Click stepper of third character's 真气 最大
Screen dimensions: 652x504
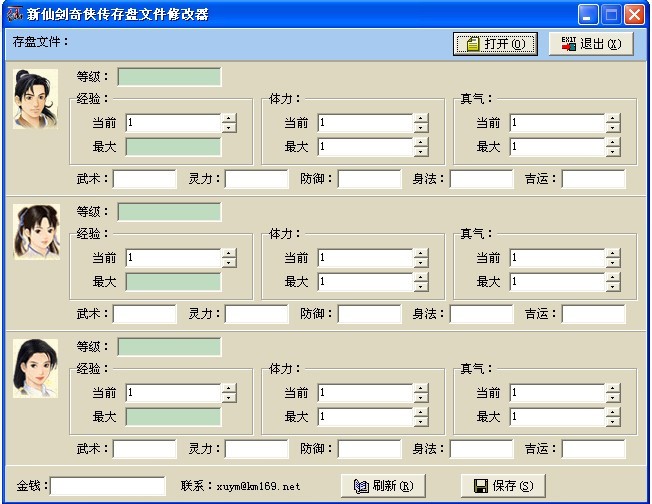coord(612,417)
